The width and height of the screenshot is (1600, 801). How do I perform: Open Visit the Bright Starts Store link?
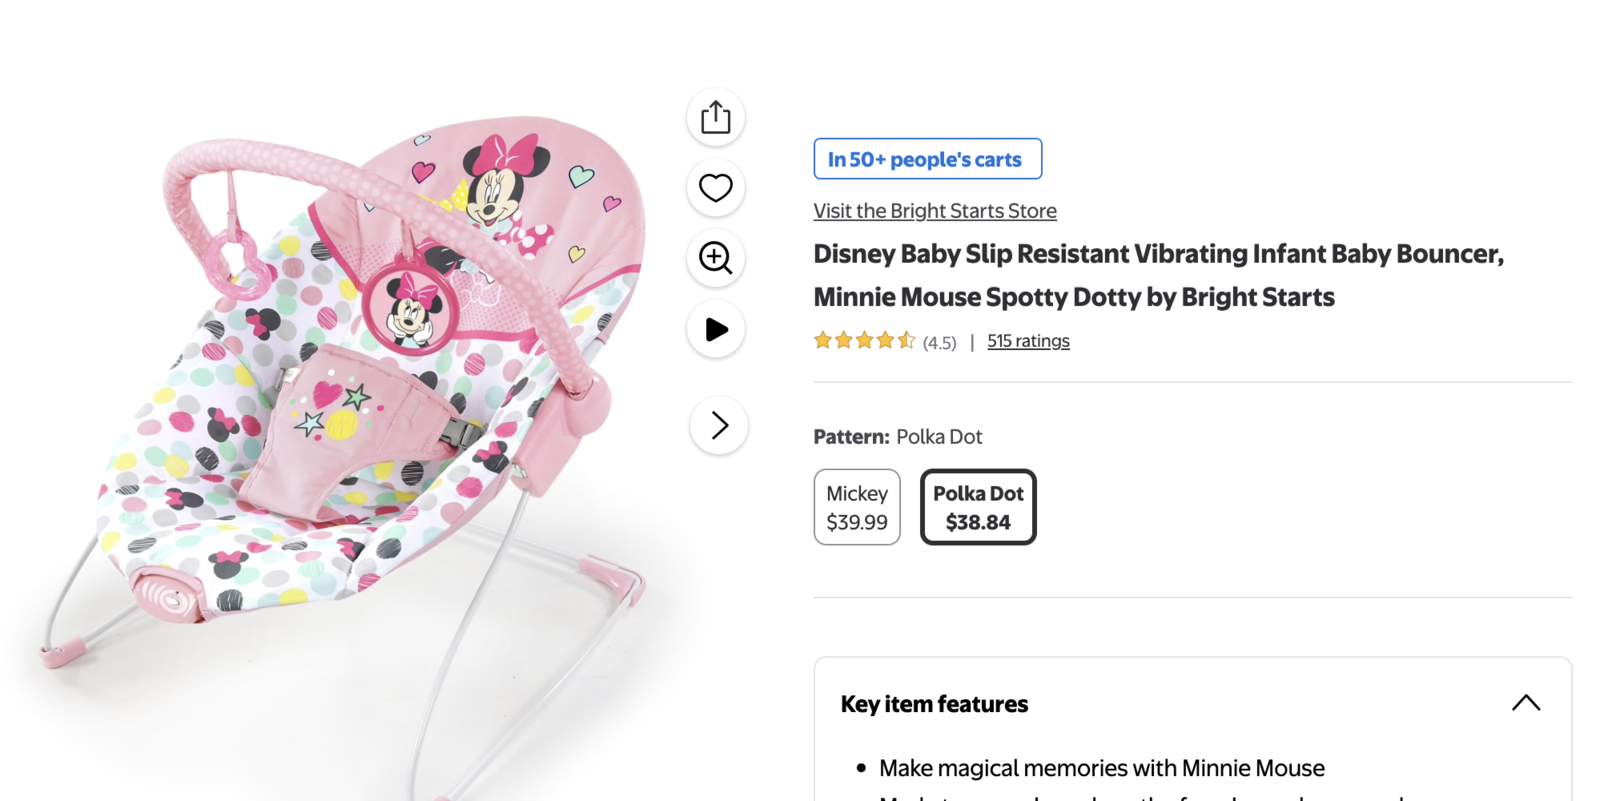point(934,211)
